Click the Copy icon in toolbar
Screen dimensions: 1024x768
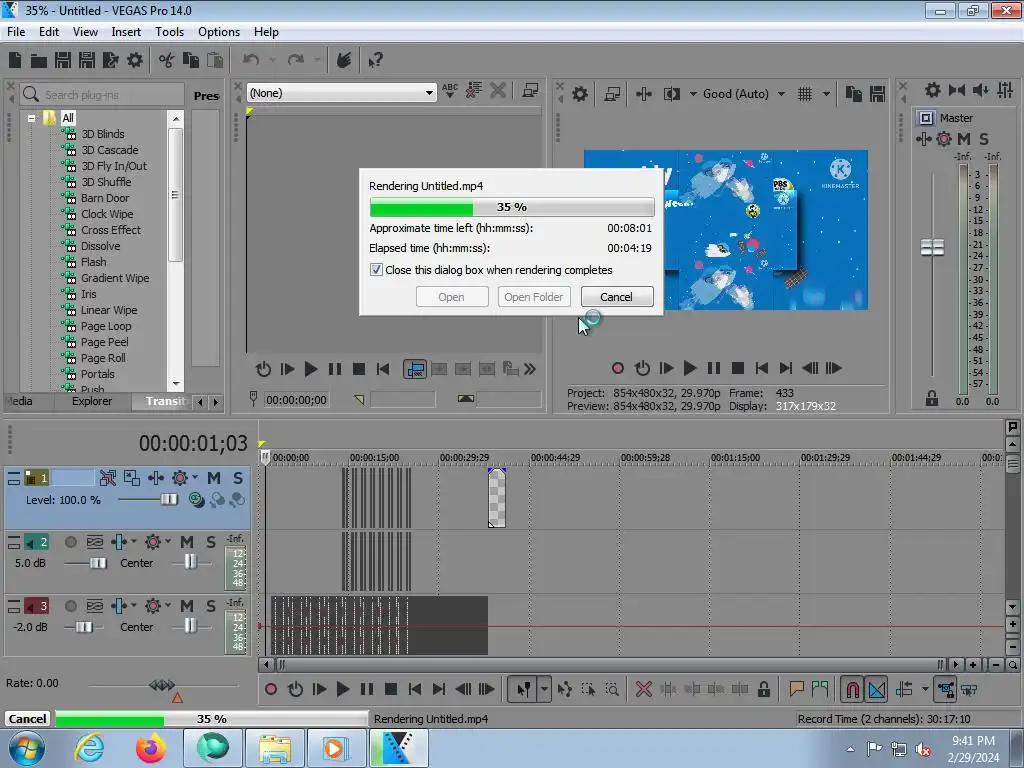[x=191, y=60]
